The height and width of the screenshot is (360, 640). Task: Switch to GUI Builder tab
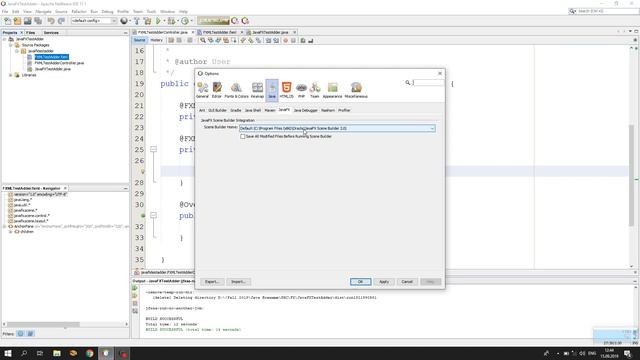[217, 110]
